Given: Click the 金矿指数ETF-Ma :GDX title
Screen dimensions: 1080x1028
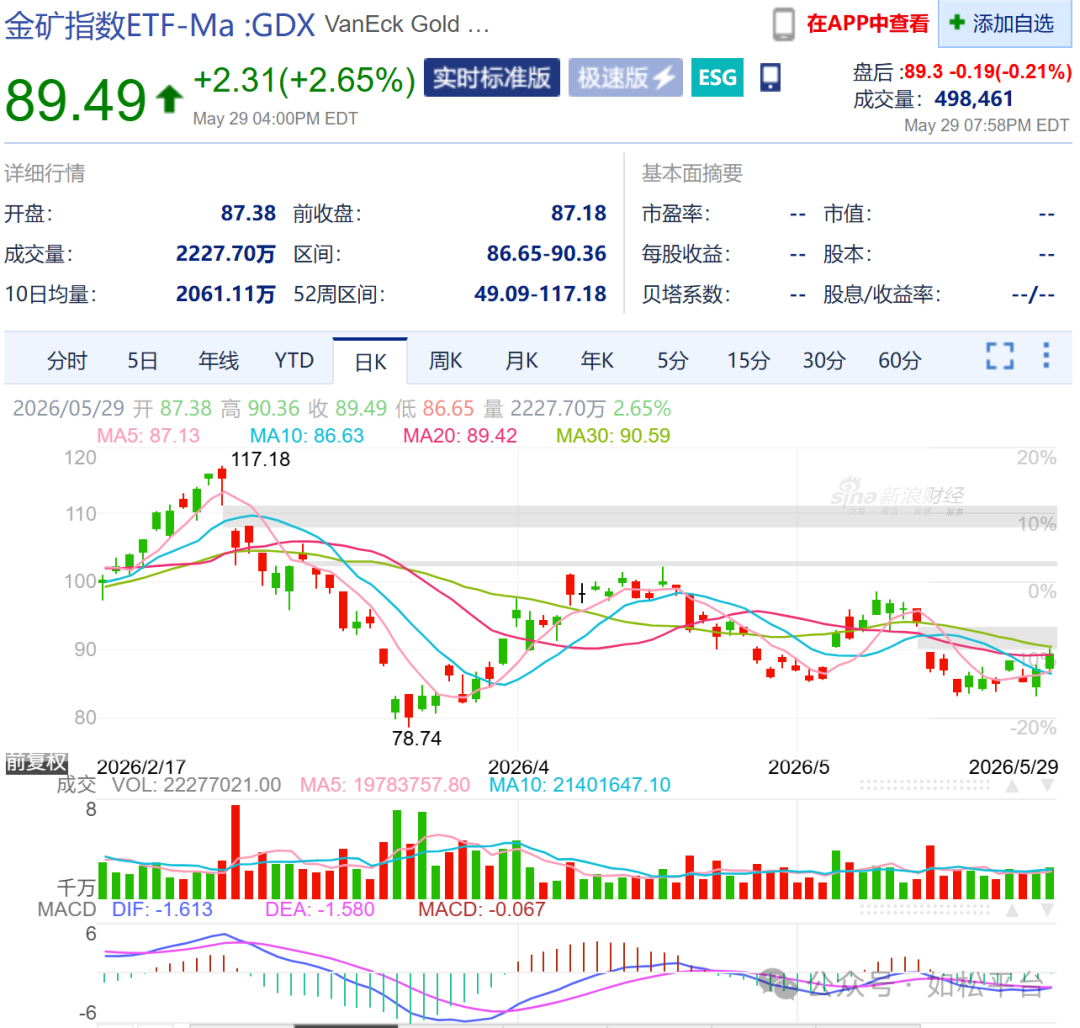Looking at the screenshot, I should click(x=160, y=26).
